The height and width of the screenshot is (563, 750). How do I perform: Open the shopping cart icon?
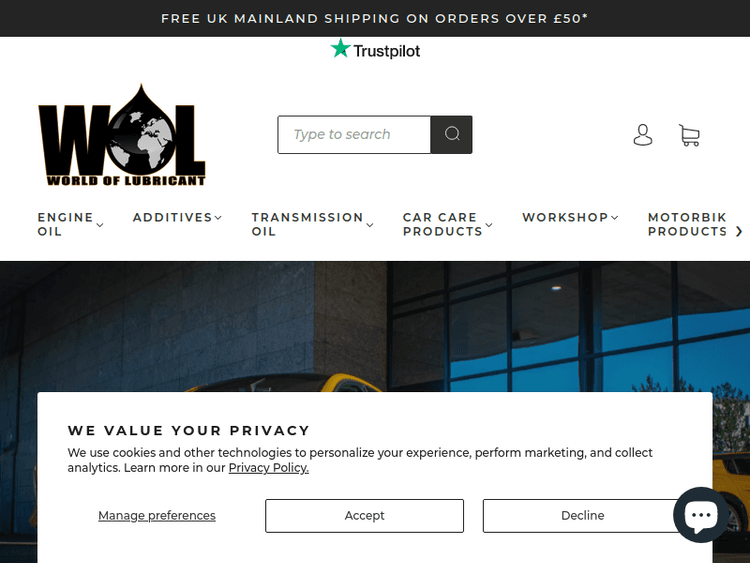(x=689, y=135)
